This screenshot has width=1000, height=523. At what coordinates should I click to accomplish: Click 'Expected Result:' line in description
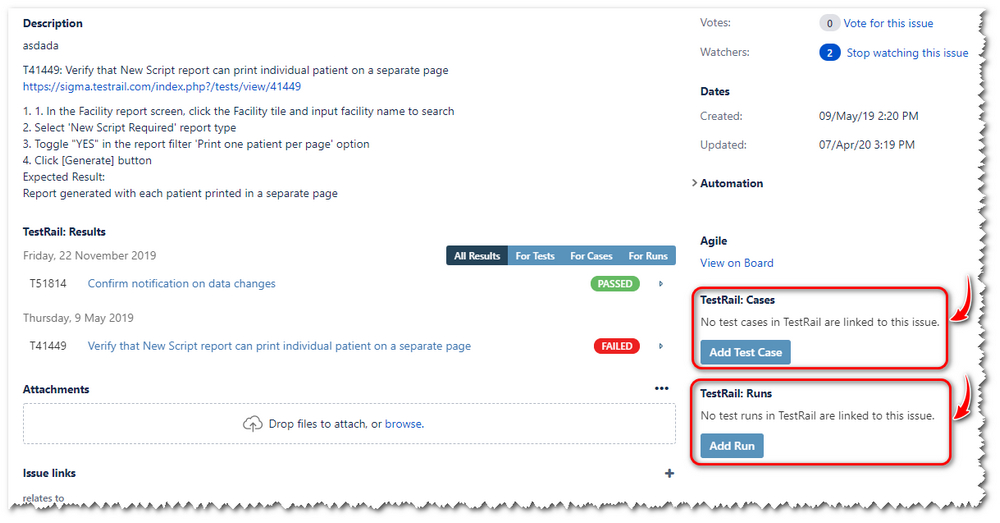64,177
